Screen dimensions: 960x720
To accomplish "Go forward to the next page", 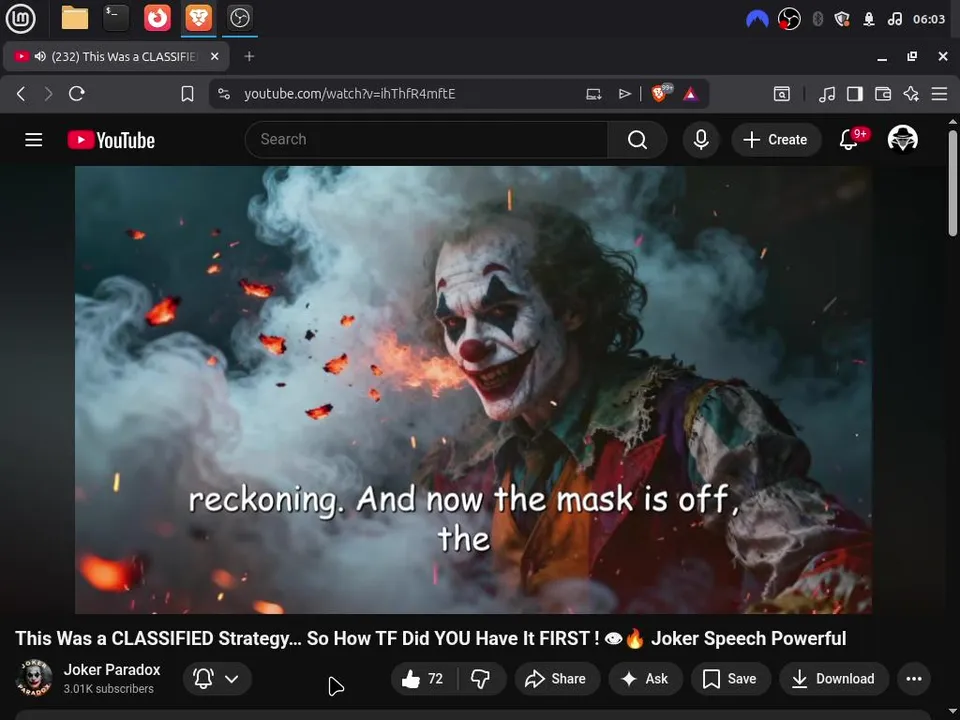I will tap(48, 94).
